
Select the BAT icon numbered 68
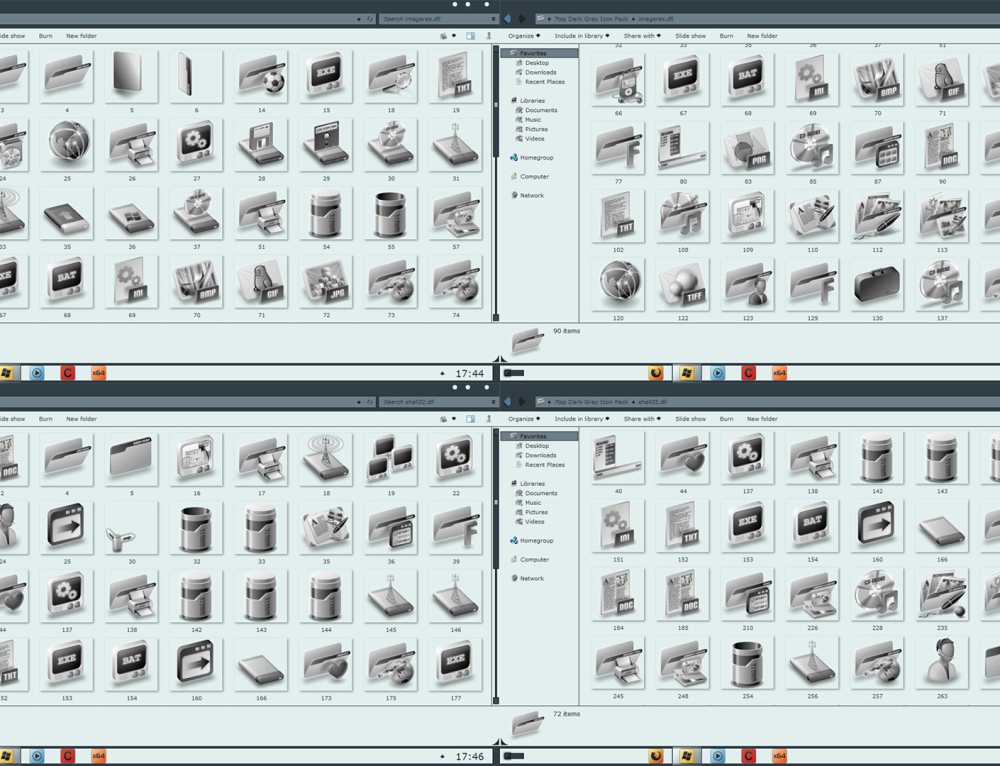747,80
